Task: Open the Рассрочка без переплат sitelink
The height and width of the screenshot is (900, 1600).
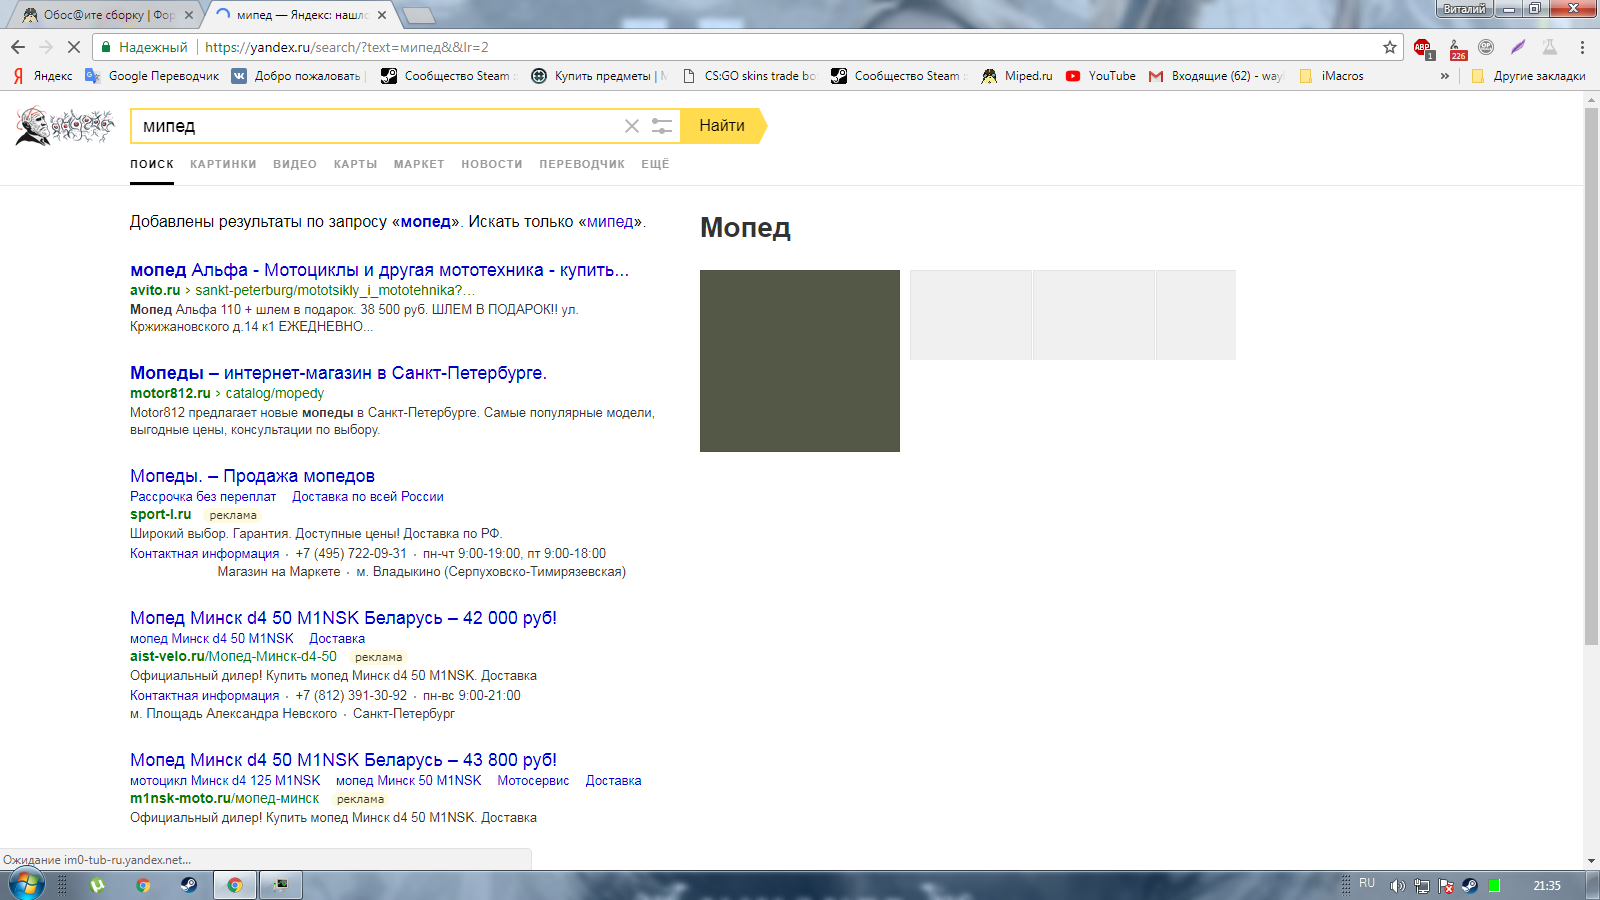Action: click(x=203, y=497)
